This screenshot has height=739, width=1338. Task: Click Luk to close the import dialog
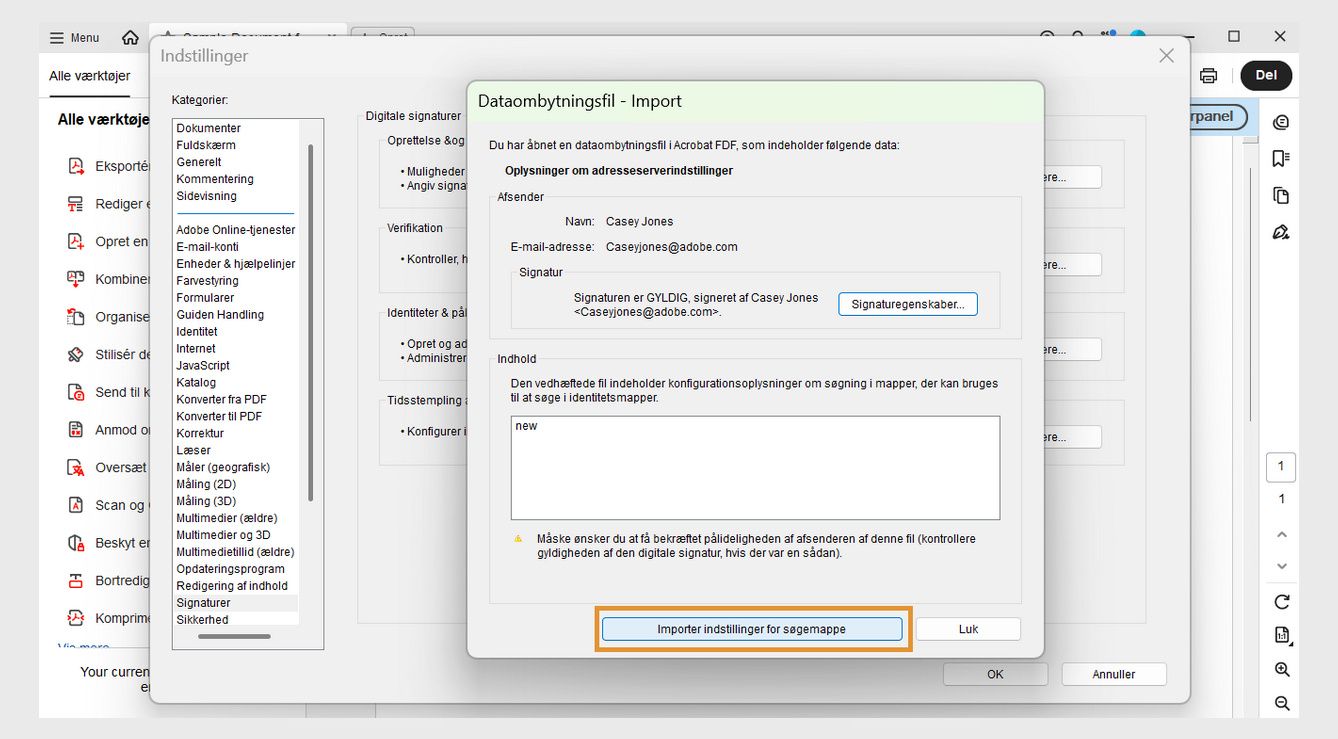966,629
